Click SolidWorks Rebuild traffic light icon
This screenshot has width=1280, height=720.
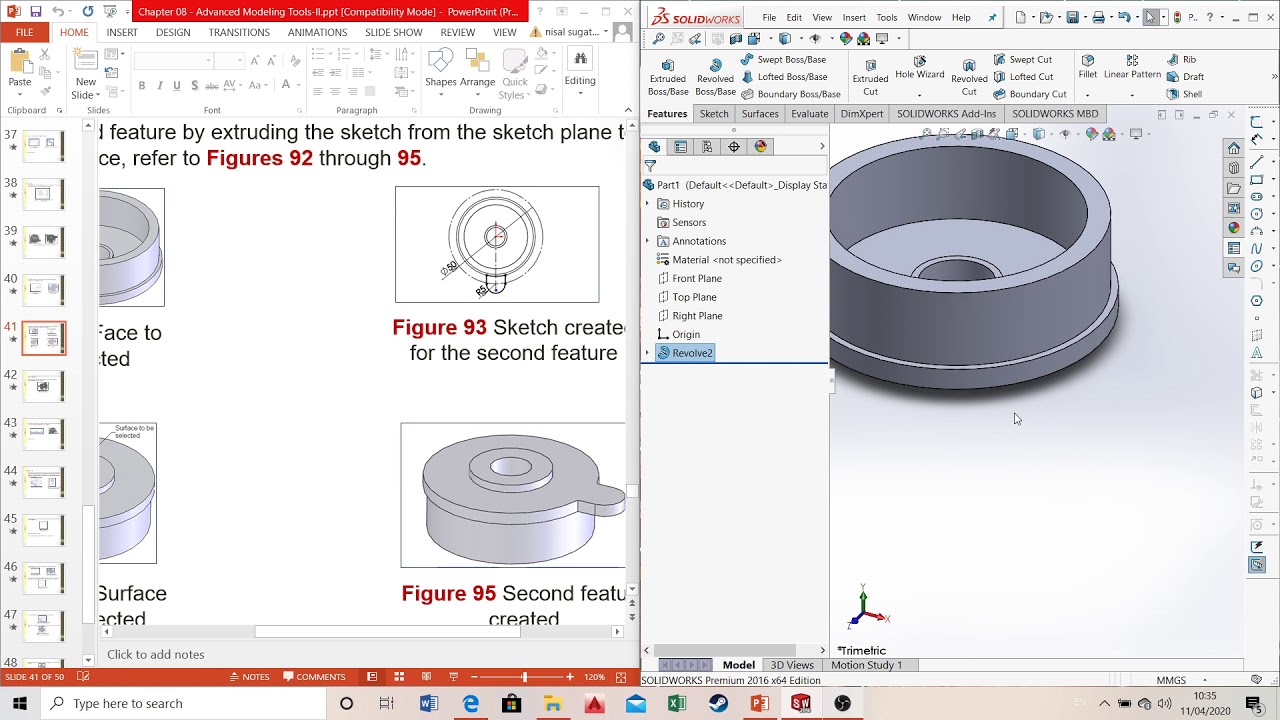(x=1178, y=18)
